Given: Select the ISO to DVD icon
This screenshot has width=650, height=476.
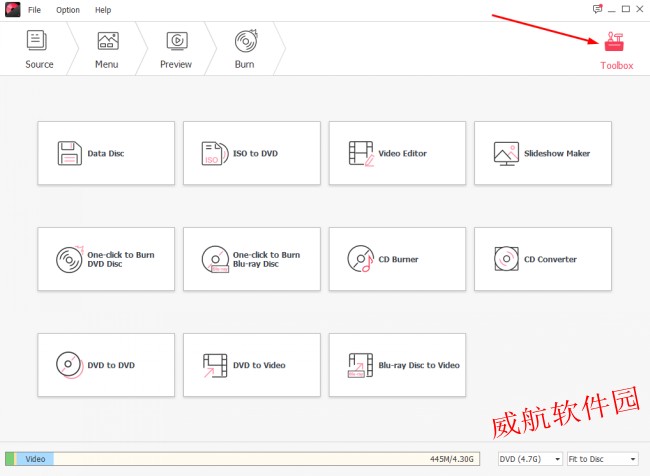Looking at the screenshot, I should point(215,153).
